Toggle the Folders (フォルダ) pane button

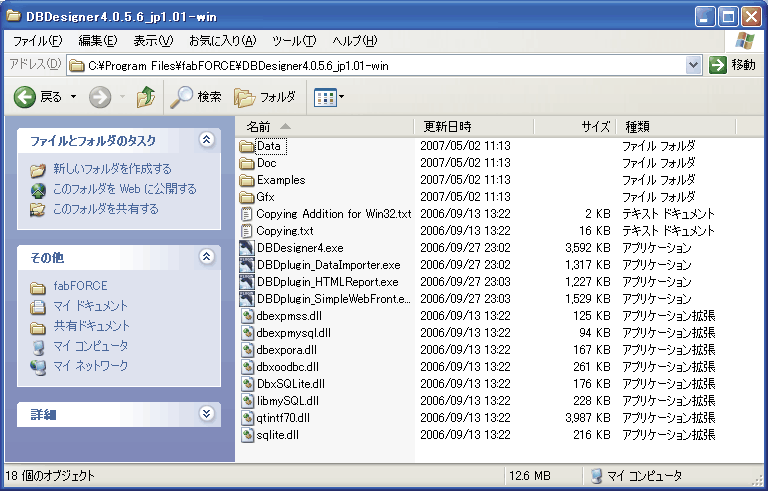[x=265, y=97]
